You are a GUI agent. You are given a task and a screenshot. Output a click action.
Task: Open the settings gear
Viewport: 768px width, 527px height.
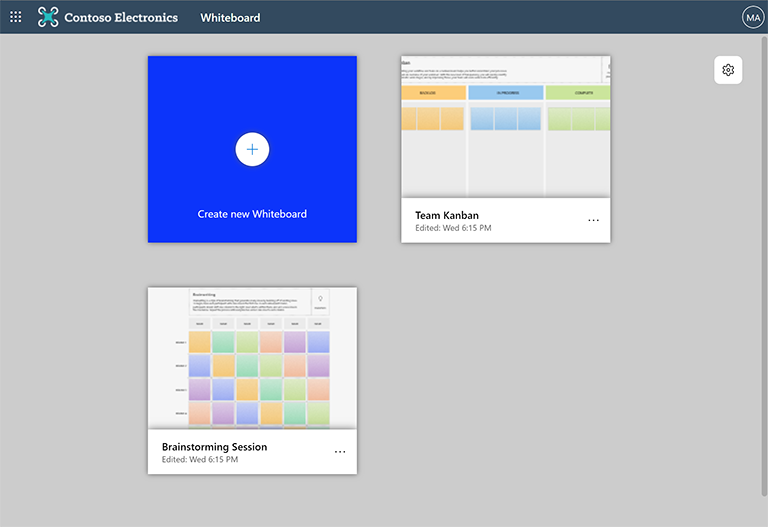[x=728, y=70]
